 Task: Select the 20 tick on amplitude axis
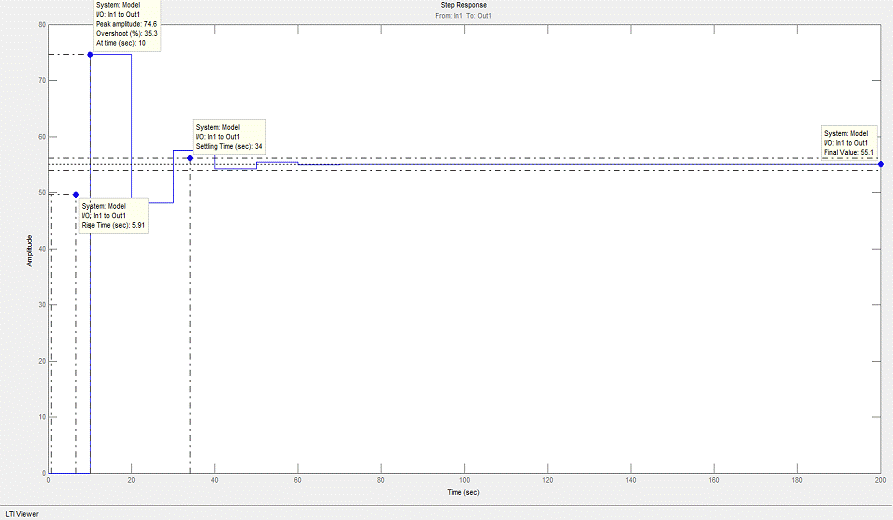click(x=42, y=361)
